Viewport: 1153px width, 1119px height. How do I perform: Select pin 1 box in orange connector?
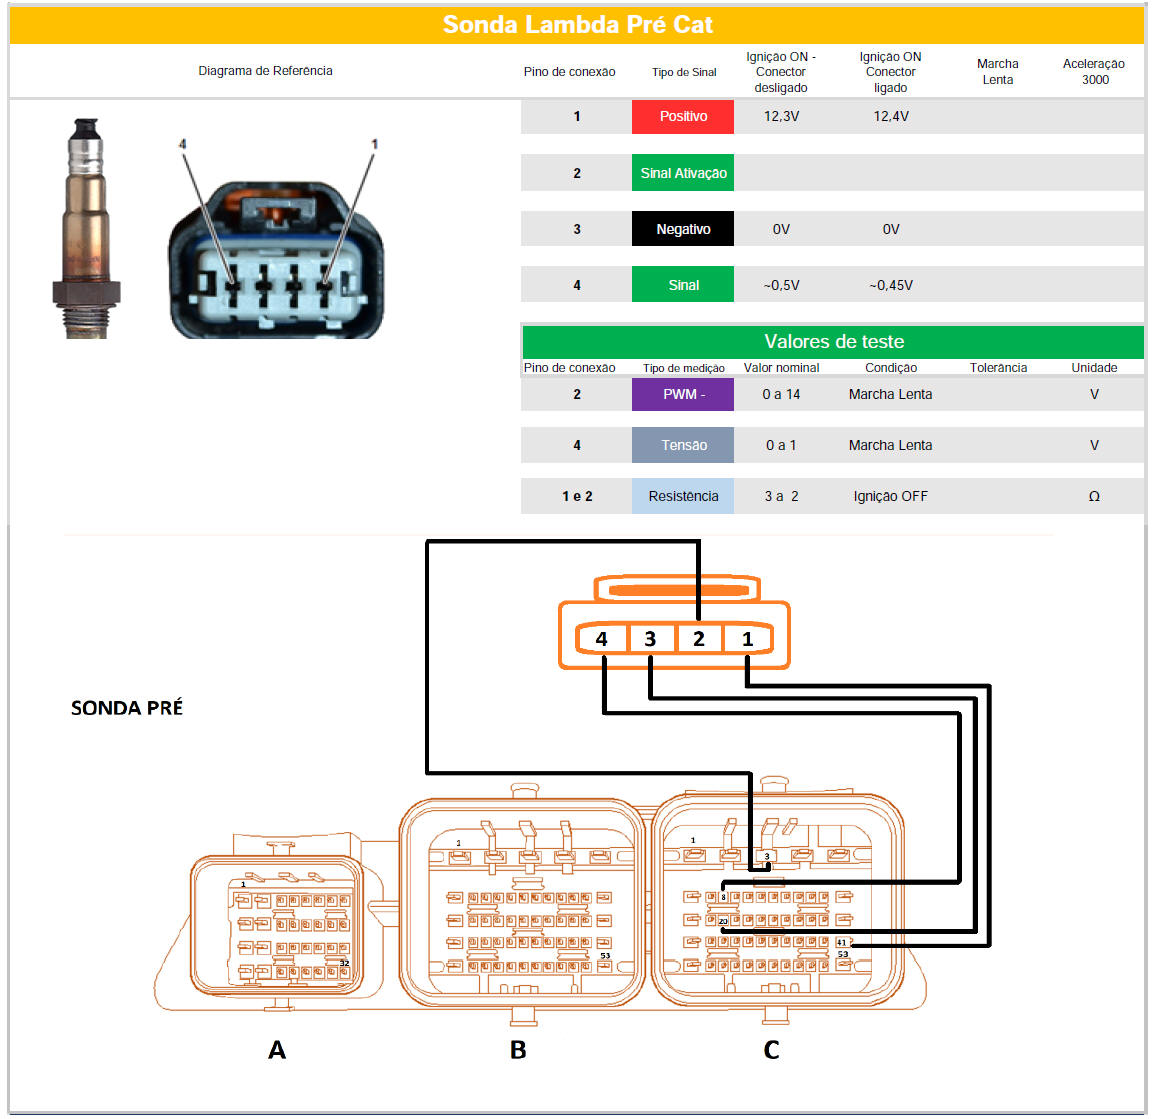tap(747, 639)
